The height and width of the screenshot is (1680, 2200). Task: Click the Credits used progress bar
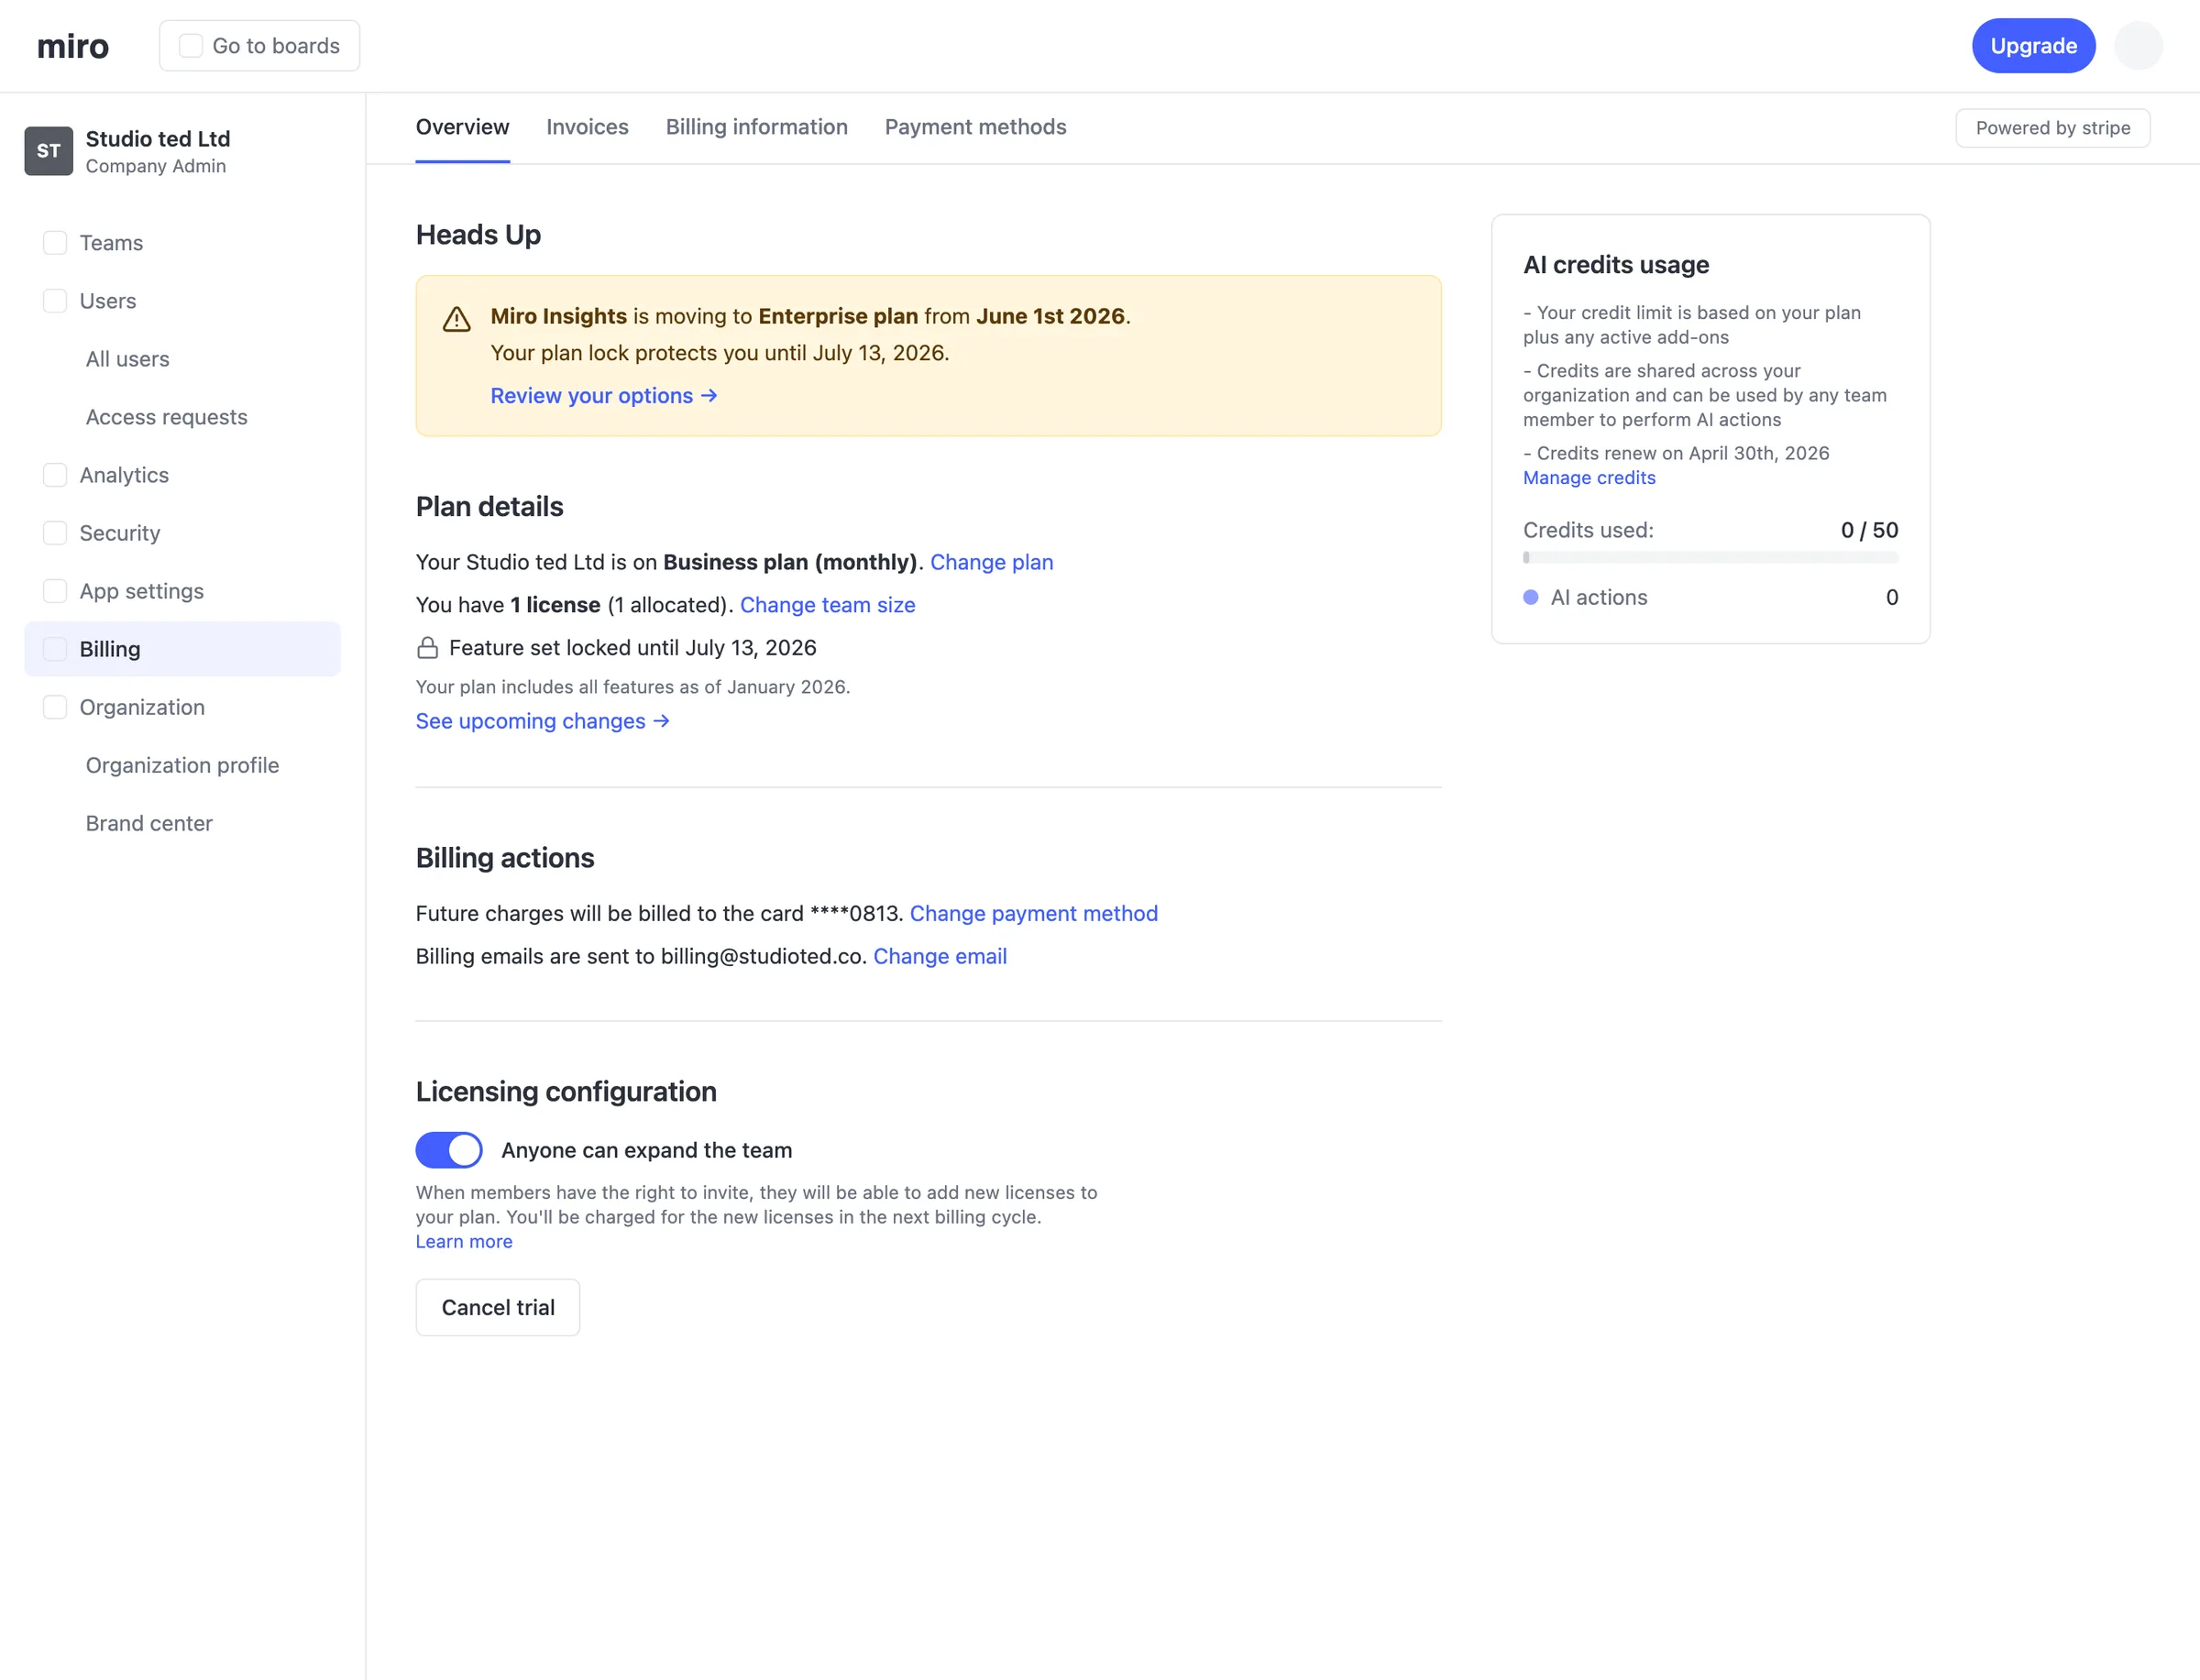(1710, 558)
